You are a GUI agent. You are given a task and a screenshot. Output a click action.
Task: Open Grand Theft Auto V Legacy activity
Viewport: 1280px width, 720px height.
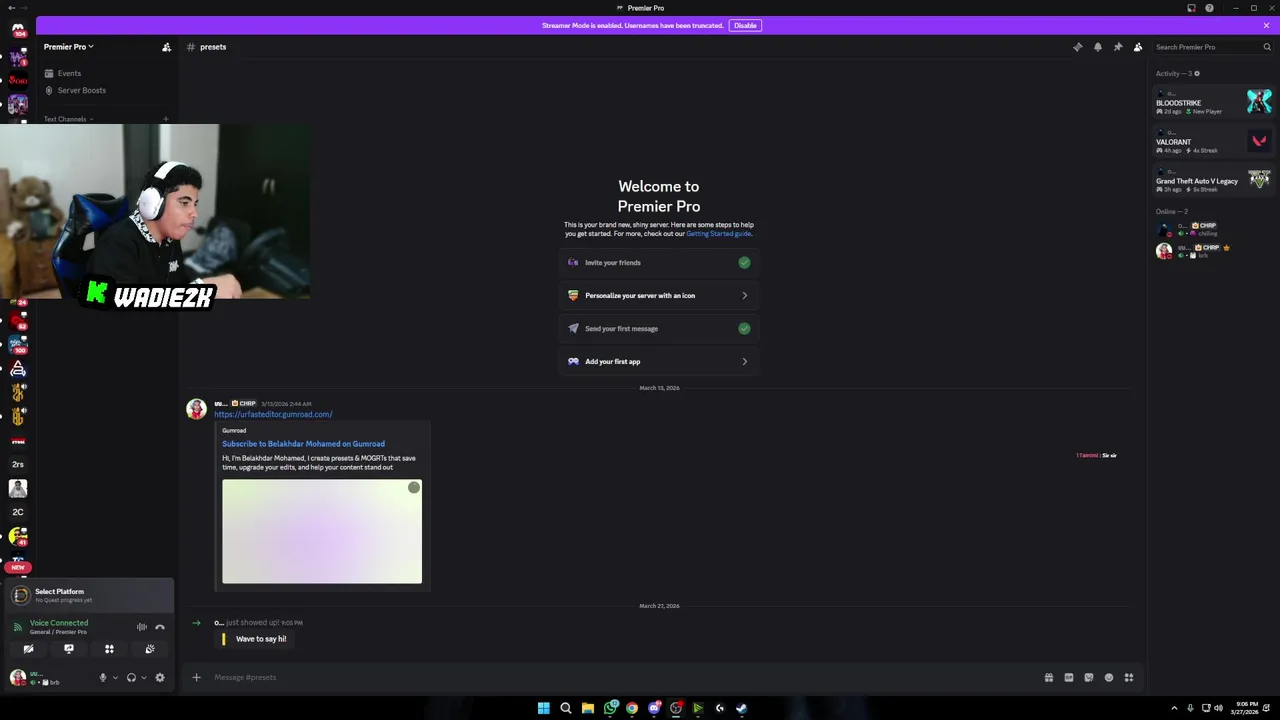pyautogui.click(x=1213, y=180)
